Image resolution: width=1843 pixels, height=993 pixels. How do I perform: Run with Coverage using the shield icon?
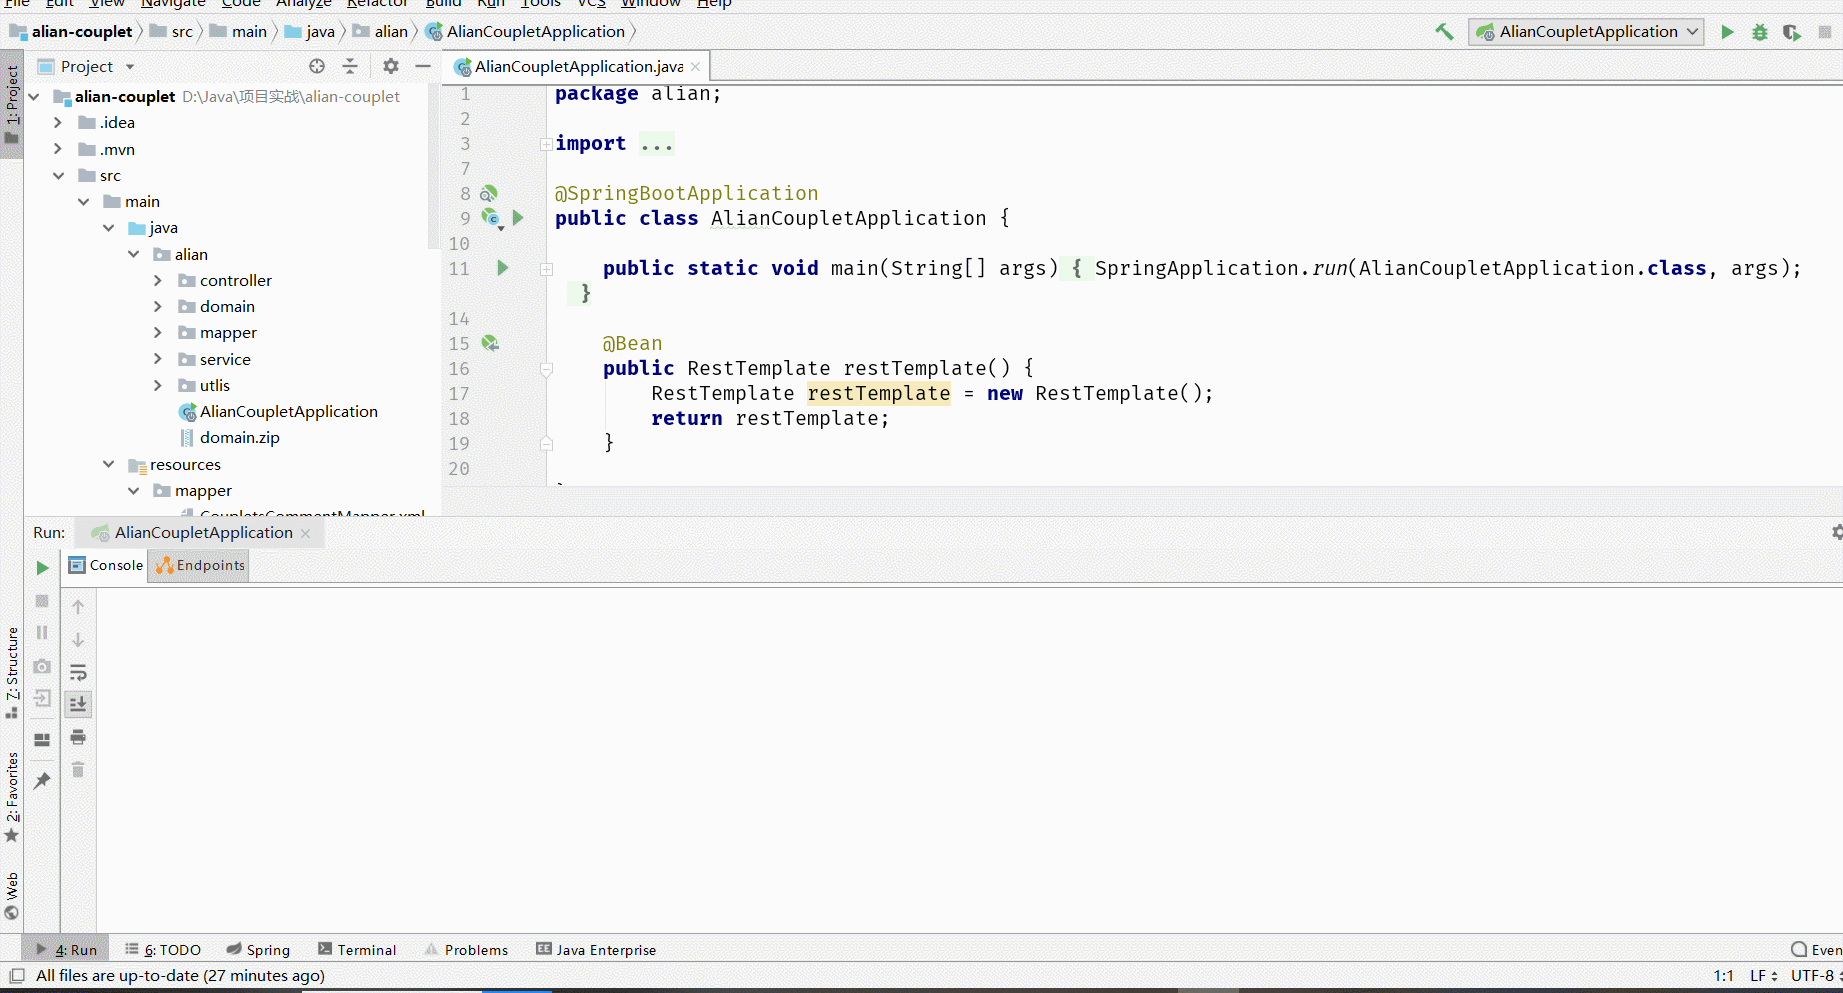pyautogui.click(x=1791, y=31)
